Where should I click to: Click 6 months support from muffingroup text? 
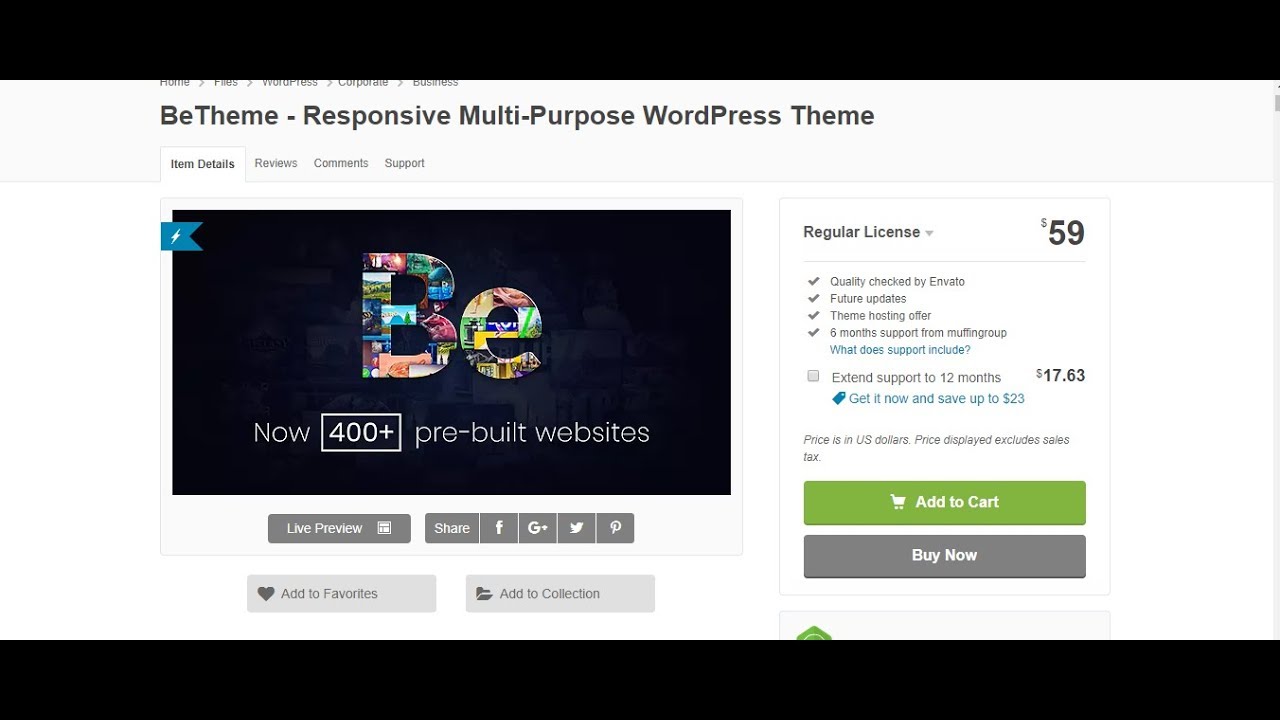click(918, 333)
